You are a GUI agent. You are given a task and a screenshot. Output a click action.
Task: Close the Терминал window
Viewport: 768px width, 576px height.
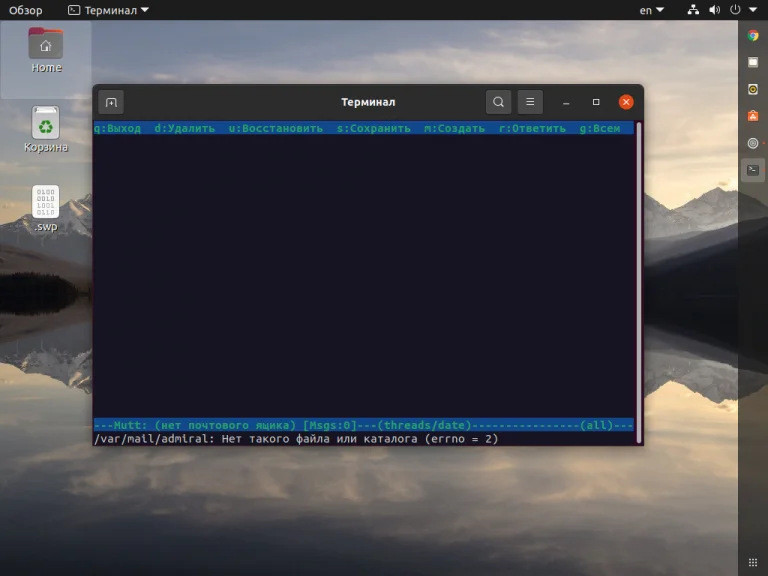tap(626, 102)
